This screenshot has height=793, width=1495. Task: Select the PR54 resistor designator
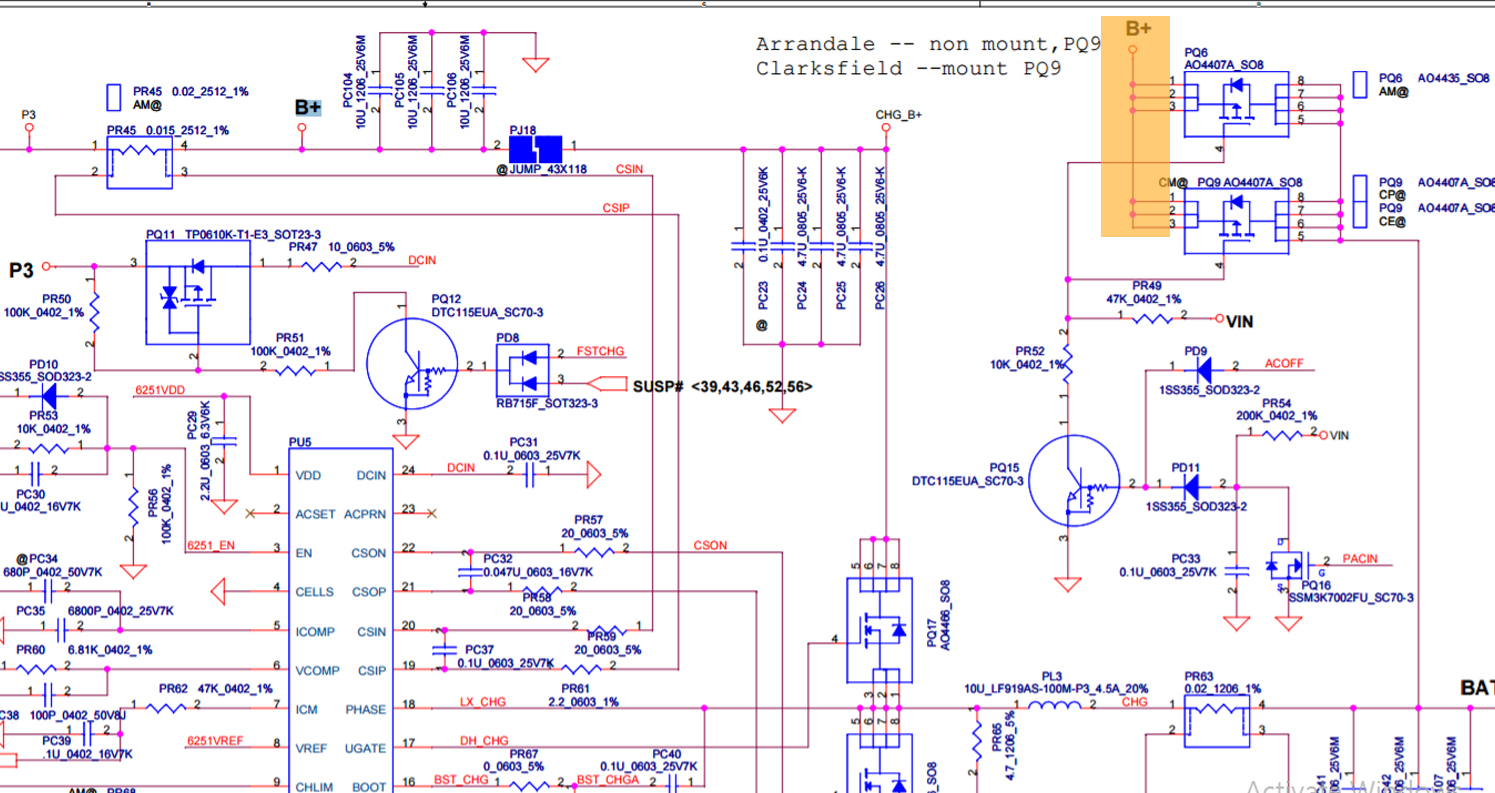coord(1277,403)
